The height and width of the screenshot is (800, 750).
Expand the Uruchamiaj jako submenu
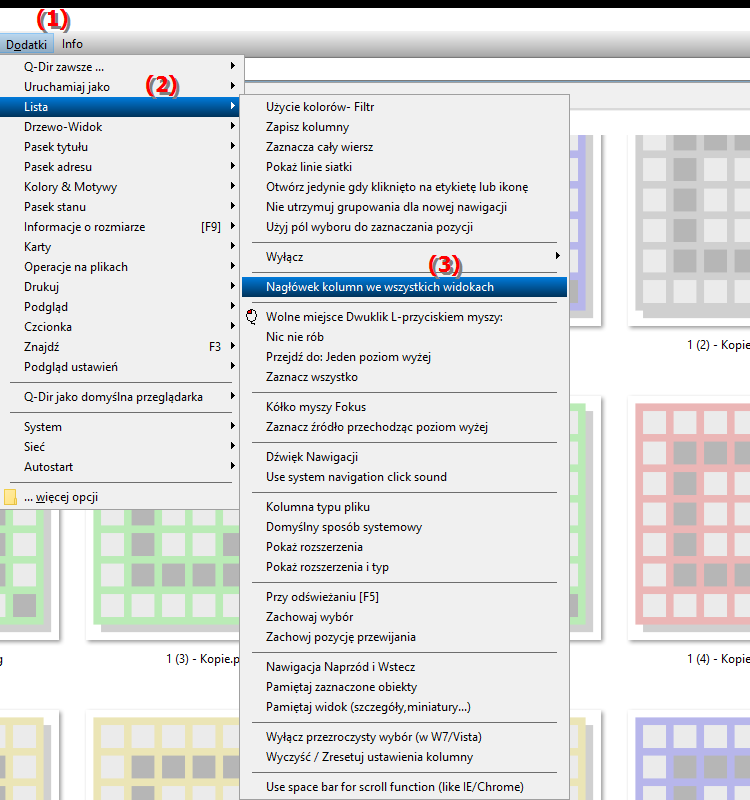point(121,87)
